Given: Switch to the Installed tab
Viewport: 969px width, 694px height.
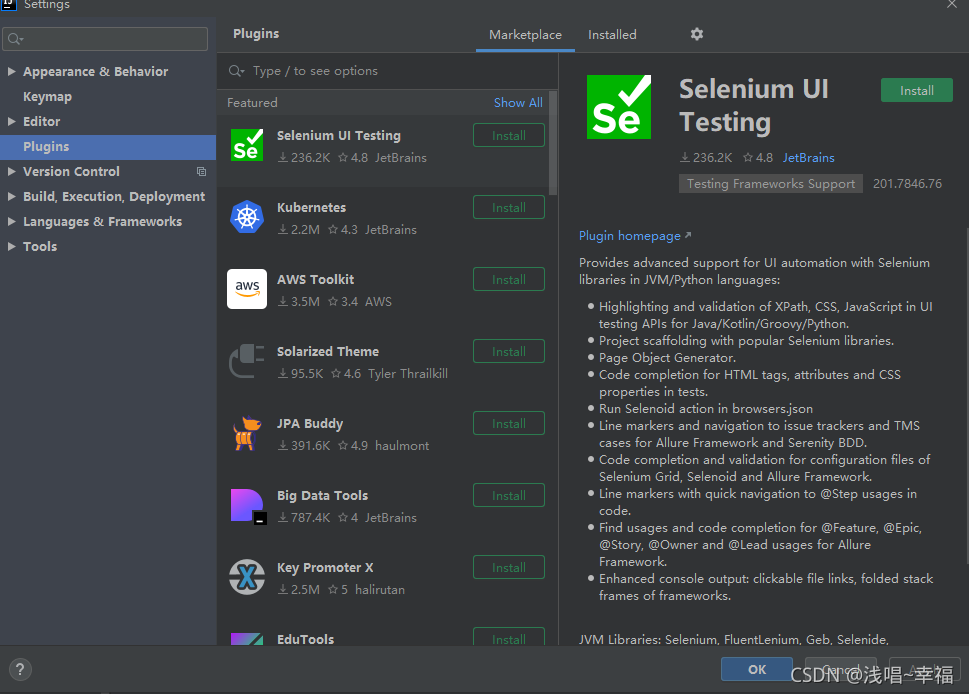Looking at the screenshot, I should click(x=612, y=35).
